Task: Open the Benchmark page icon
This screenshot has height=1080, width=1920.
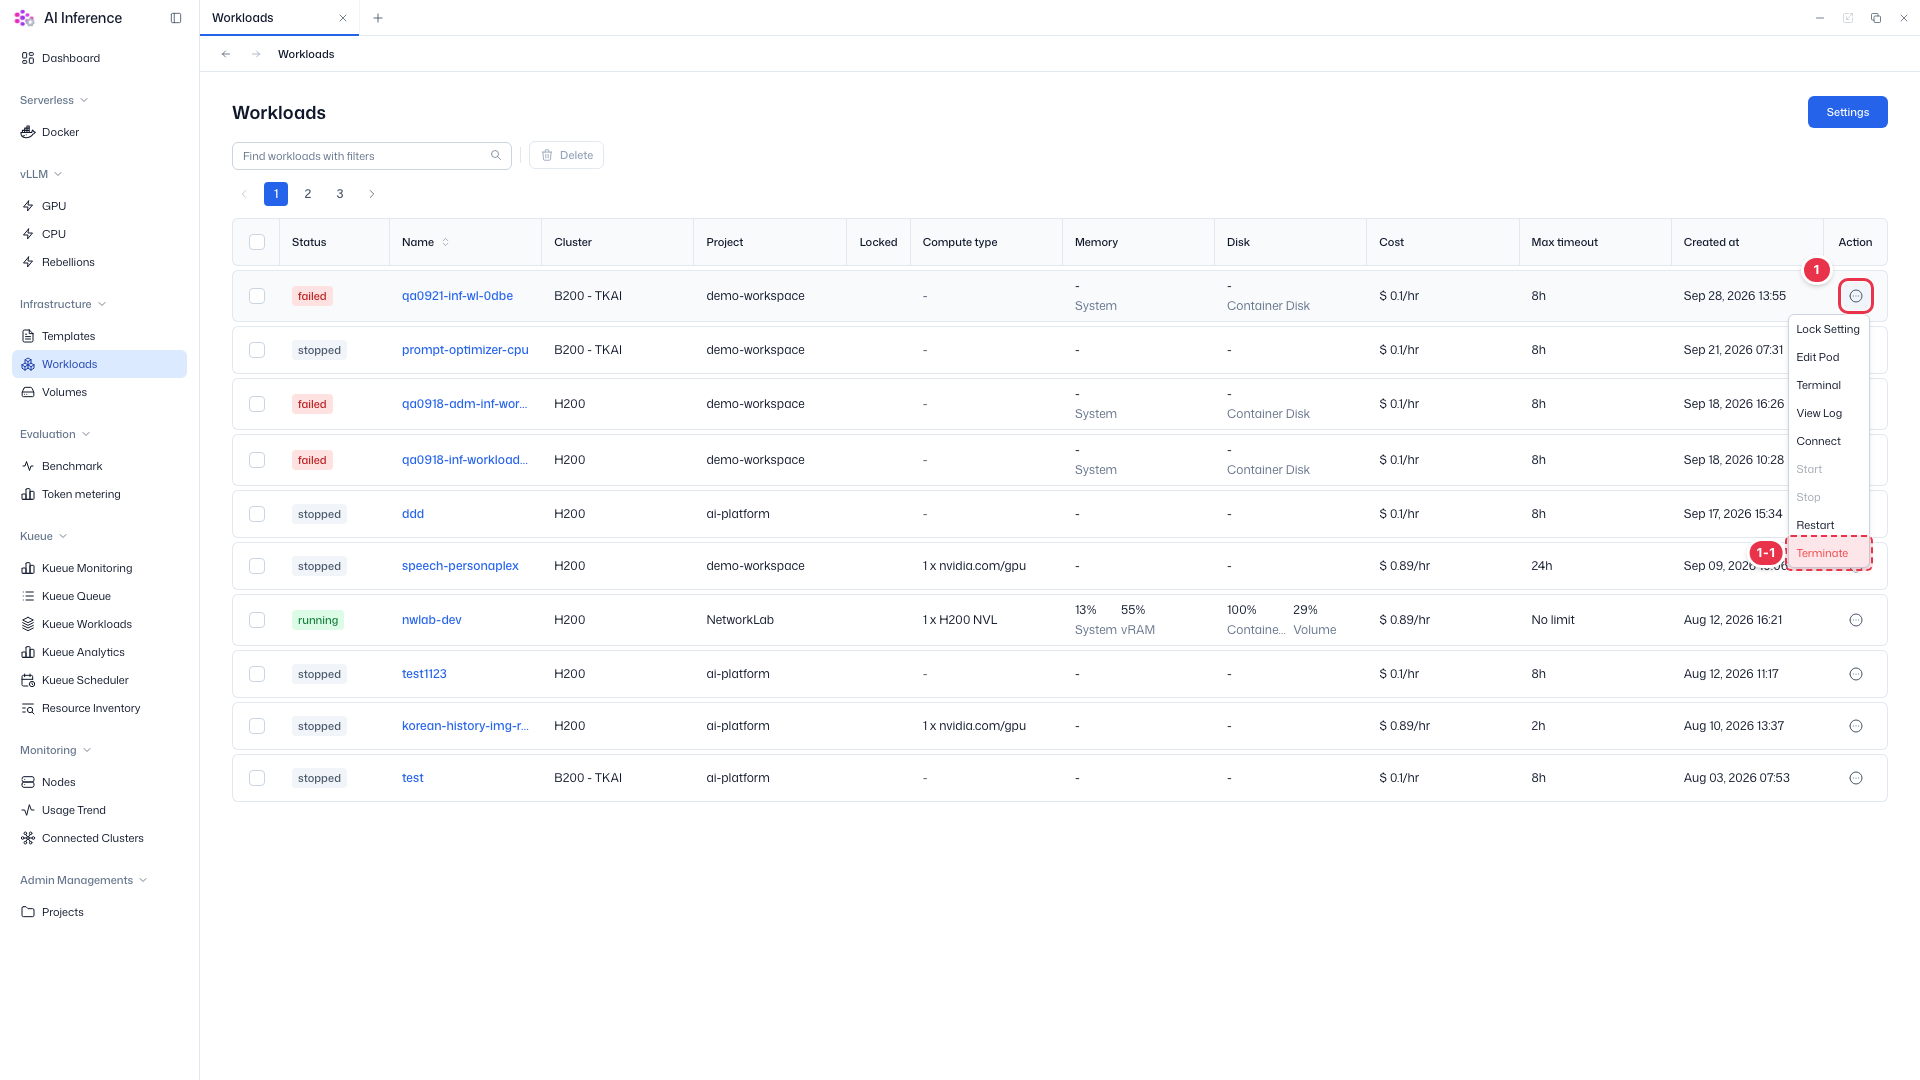Action: click(28, 466)
